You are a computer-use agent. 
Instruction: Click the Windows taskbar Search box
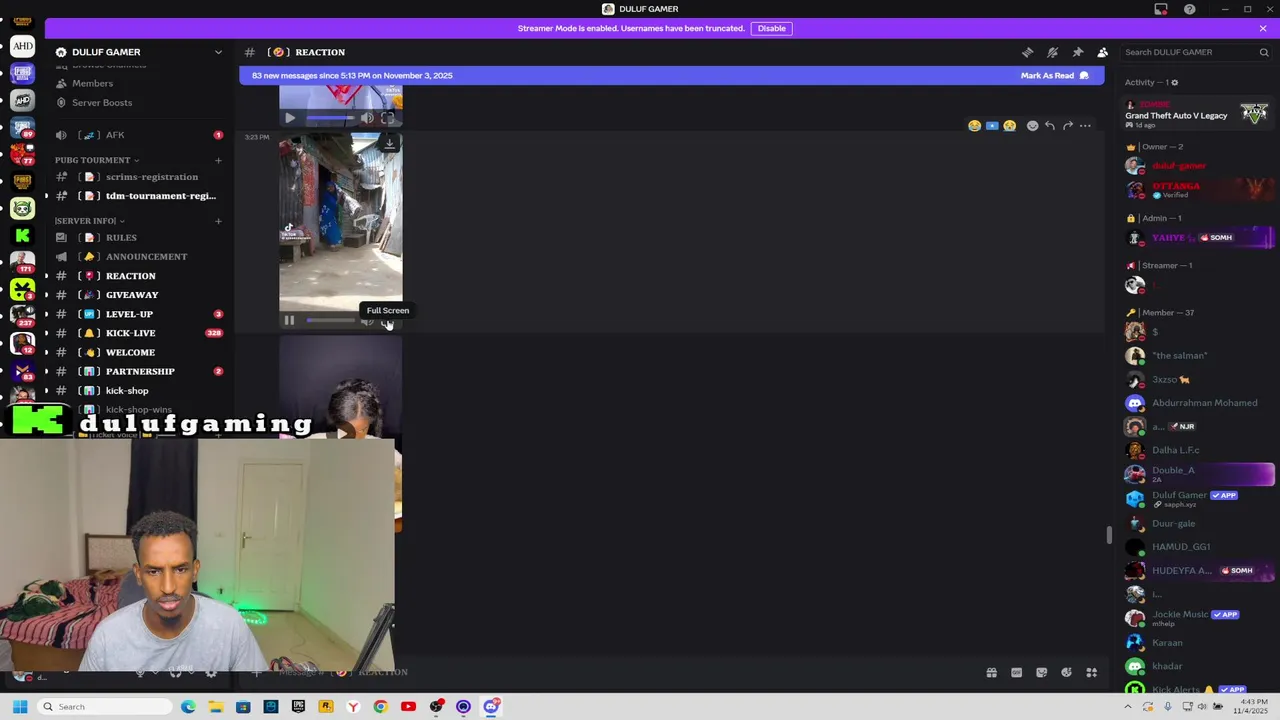pos(106,707)
